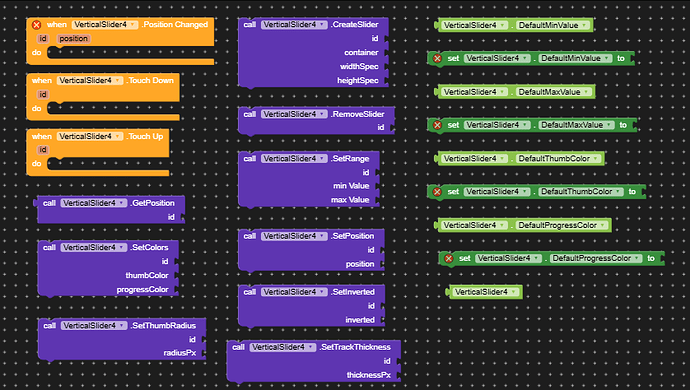Click heightSpec socket label in CreateSlider block
690x390 pixels.
click(x=358, y=81)
